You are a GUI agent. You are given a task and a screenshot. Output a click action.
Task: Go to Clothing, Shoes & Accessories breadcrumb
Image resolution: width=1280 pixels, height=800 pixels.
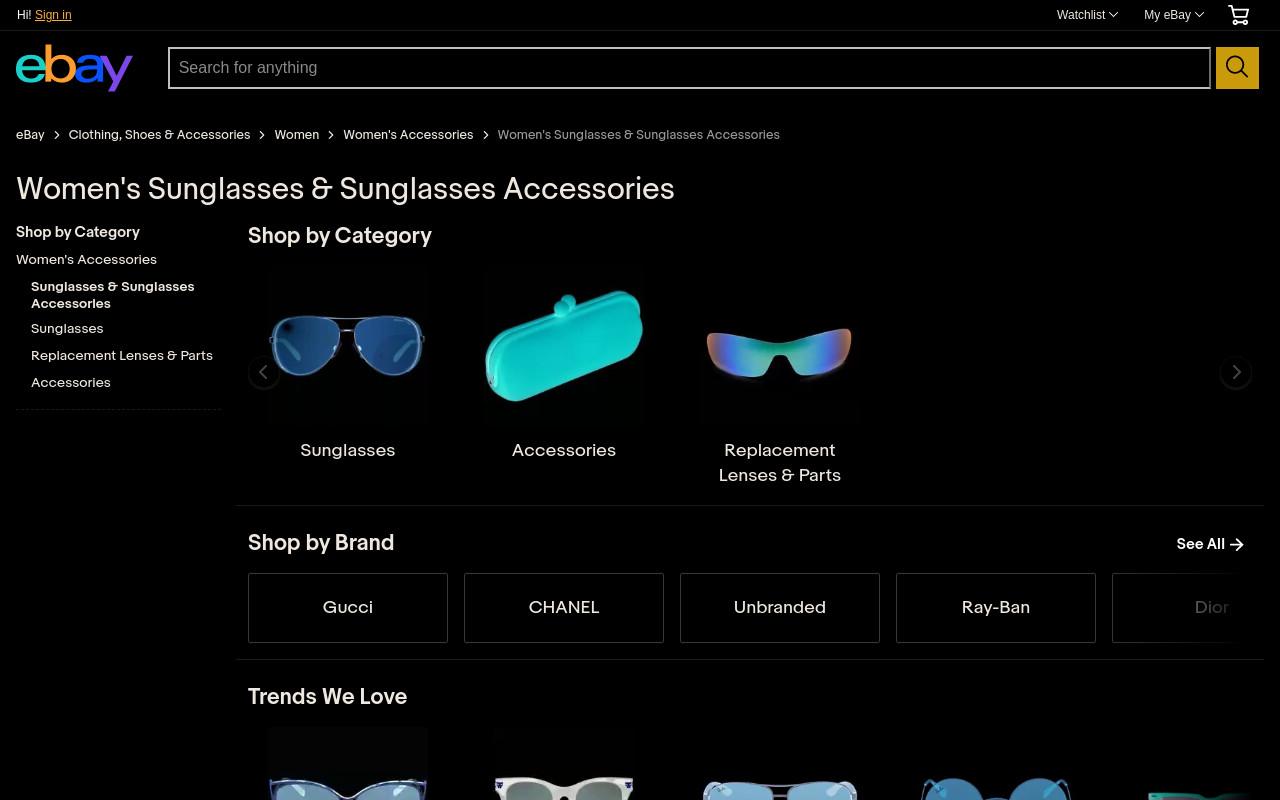[x=159, y=135]
